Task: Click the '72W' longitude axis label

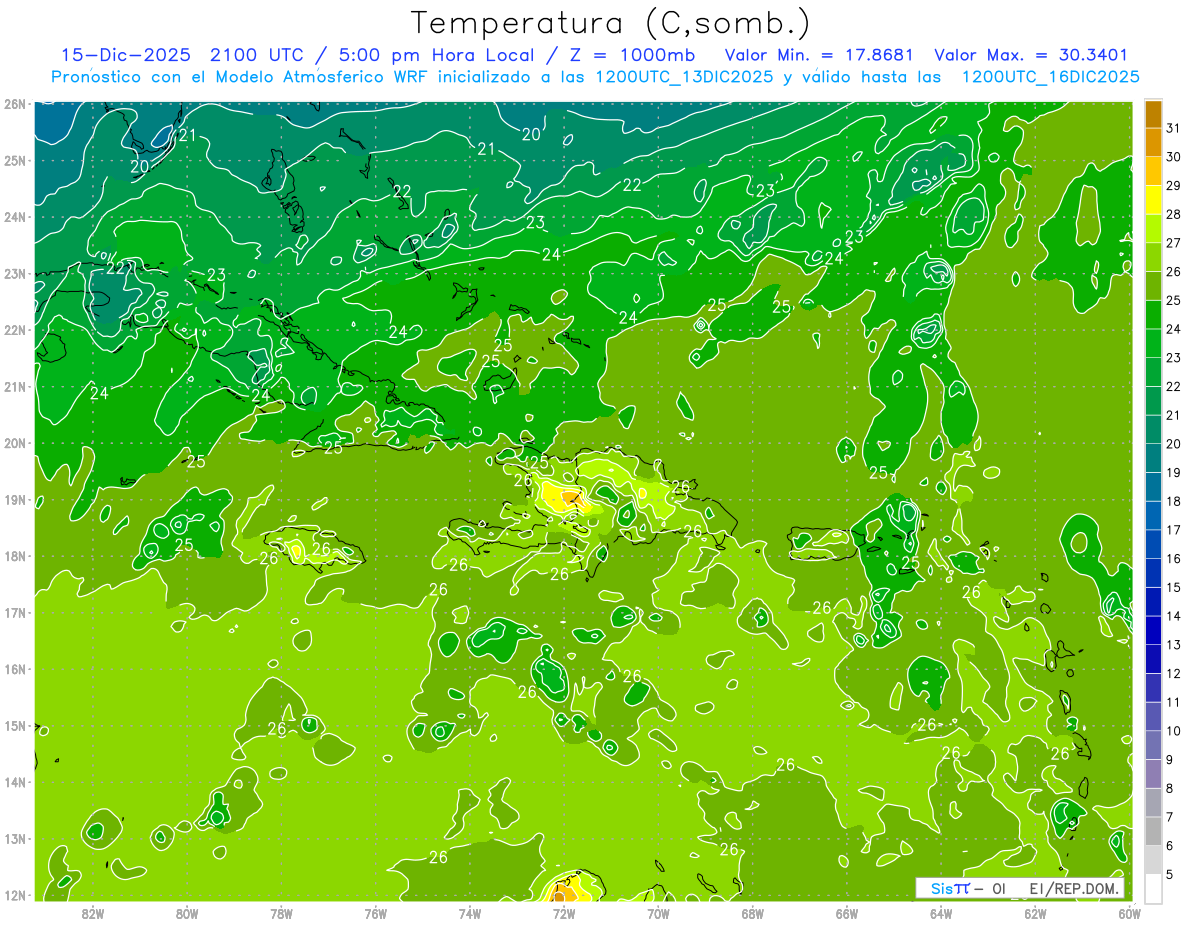Action: coord(564,913)
